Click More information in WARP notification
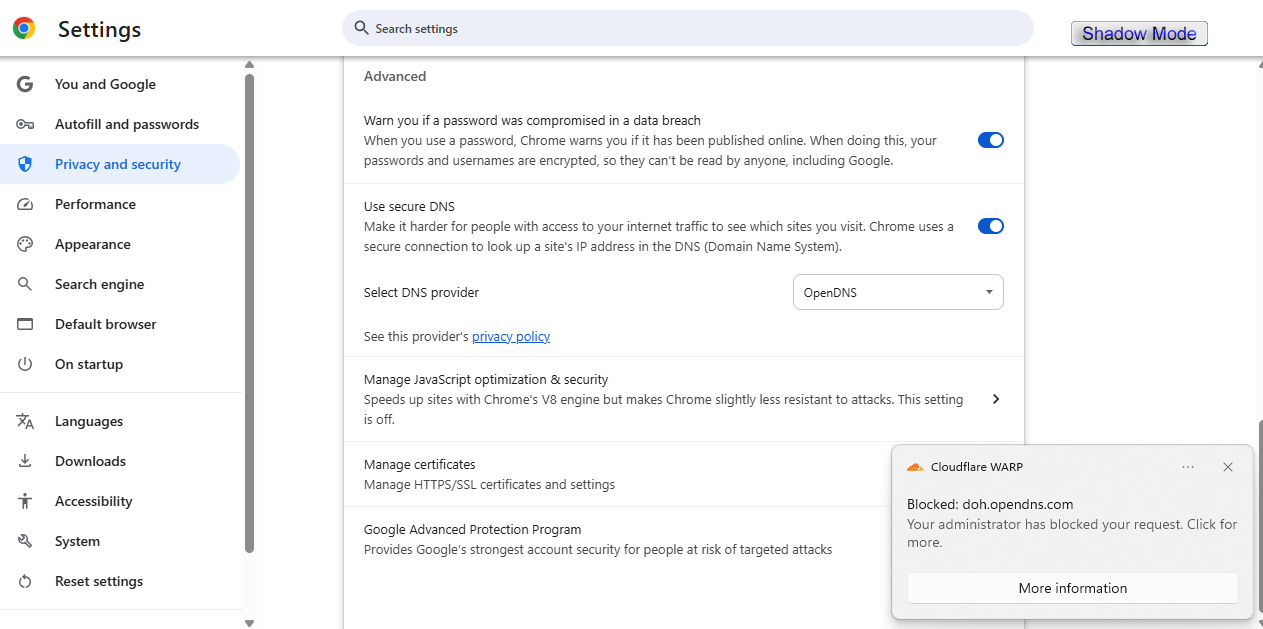Image resolution: width=1263 pixels, height=629 pixels. click(x=1072, y=588)
